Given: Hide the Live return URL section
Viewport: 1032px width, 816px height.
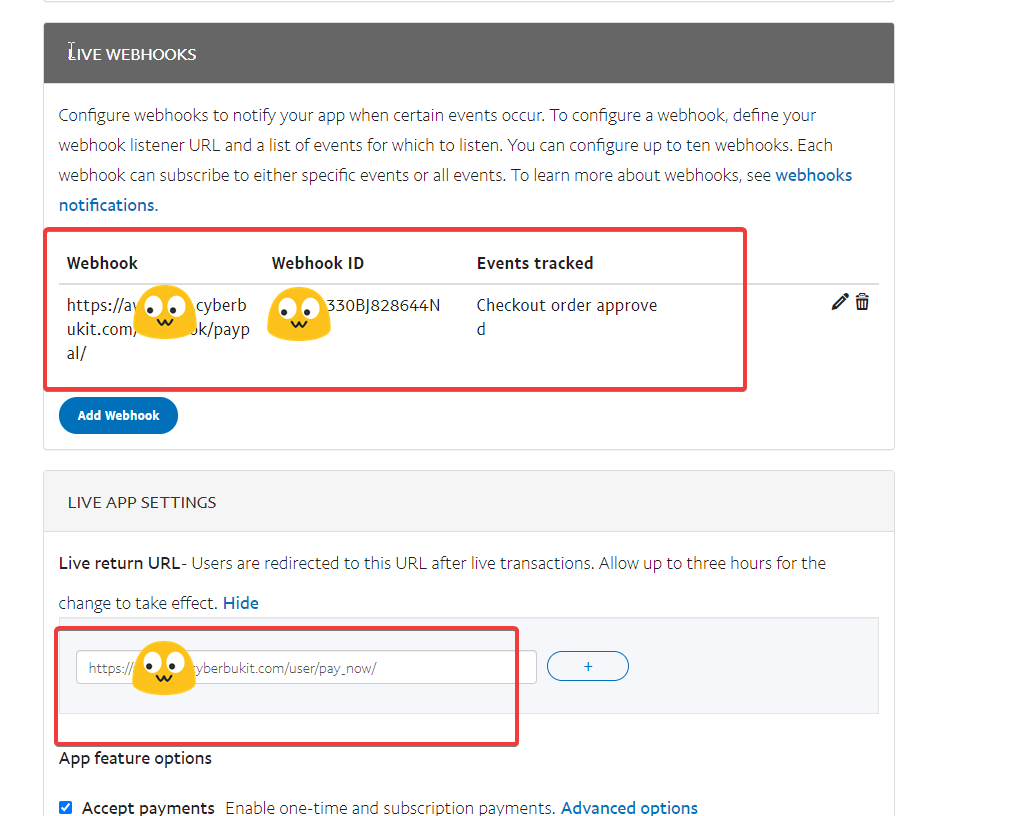Looking at the screenshot, I should click(x=240, y=603).
